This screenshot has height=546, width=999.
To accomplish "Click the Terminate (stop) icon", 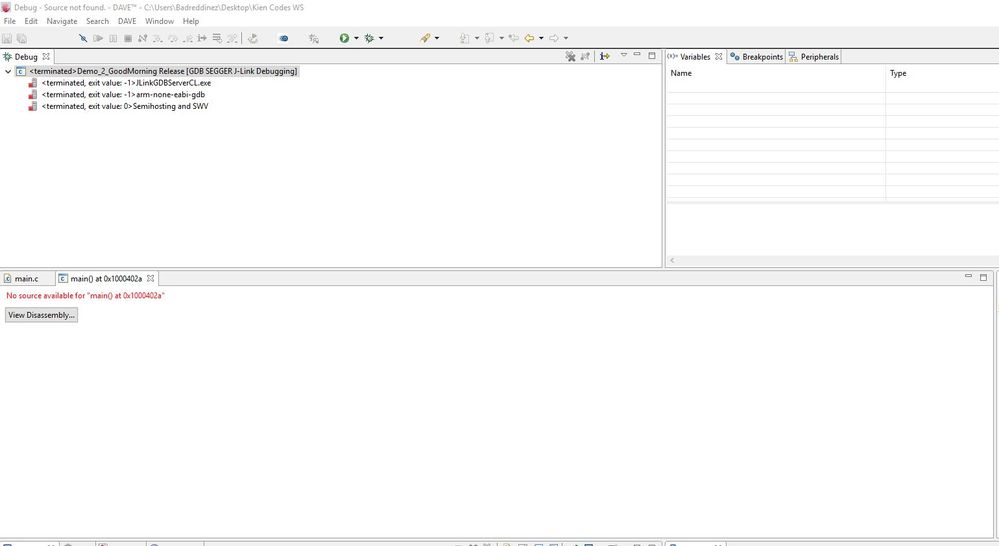I will pos(127,38).
